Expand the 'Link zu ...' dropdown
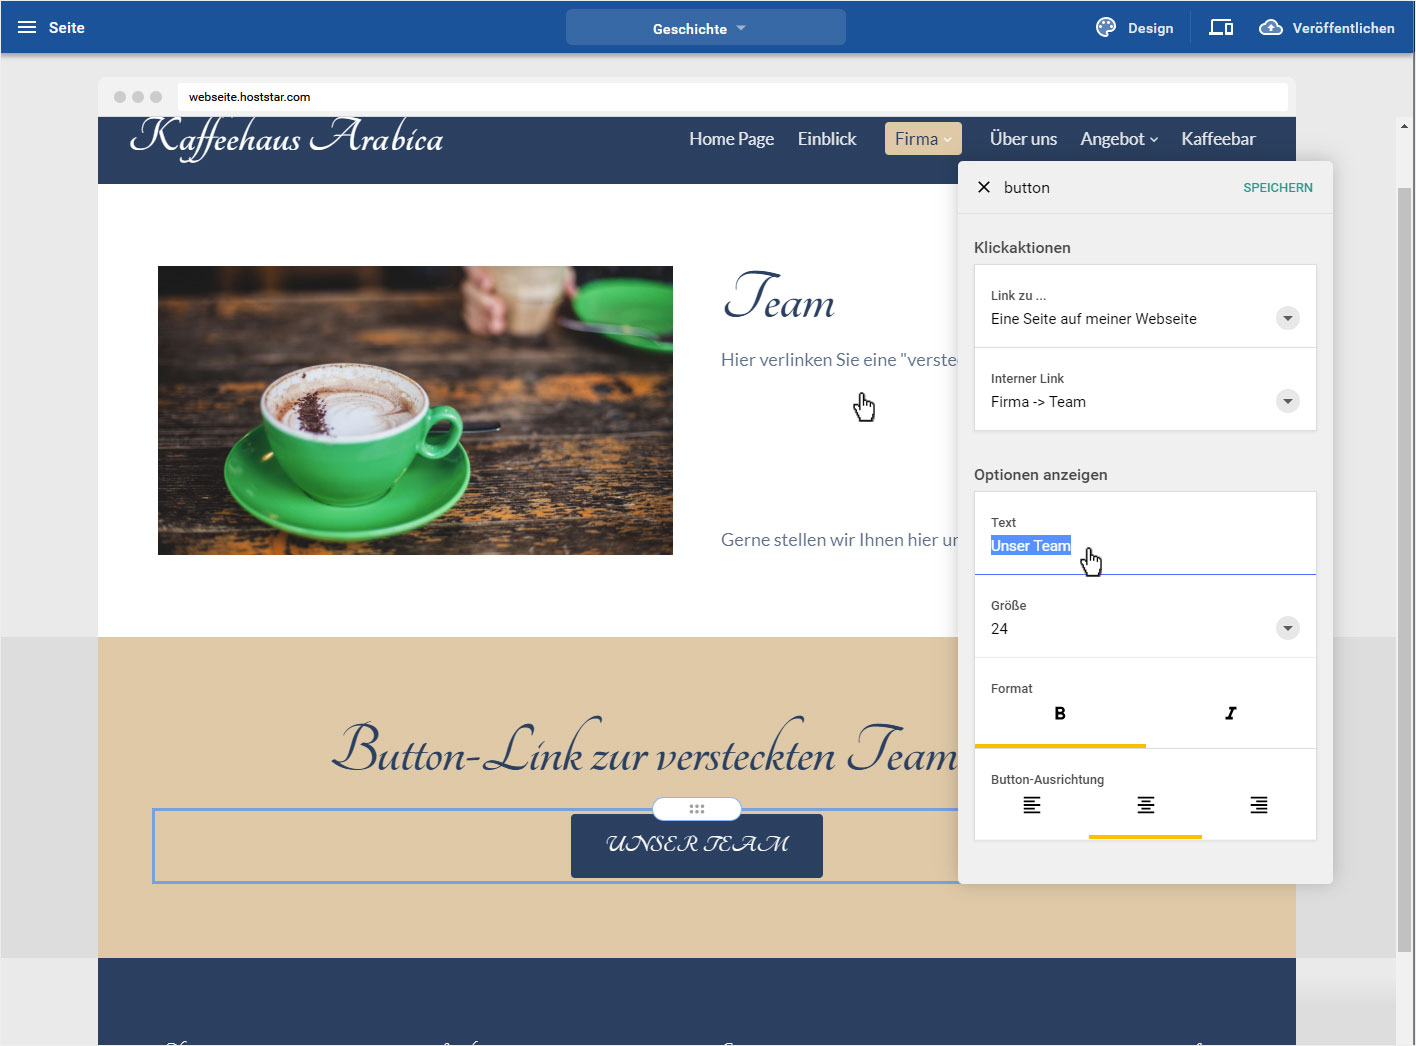1416x1046 pixels. tap(1288, 318)
